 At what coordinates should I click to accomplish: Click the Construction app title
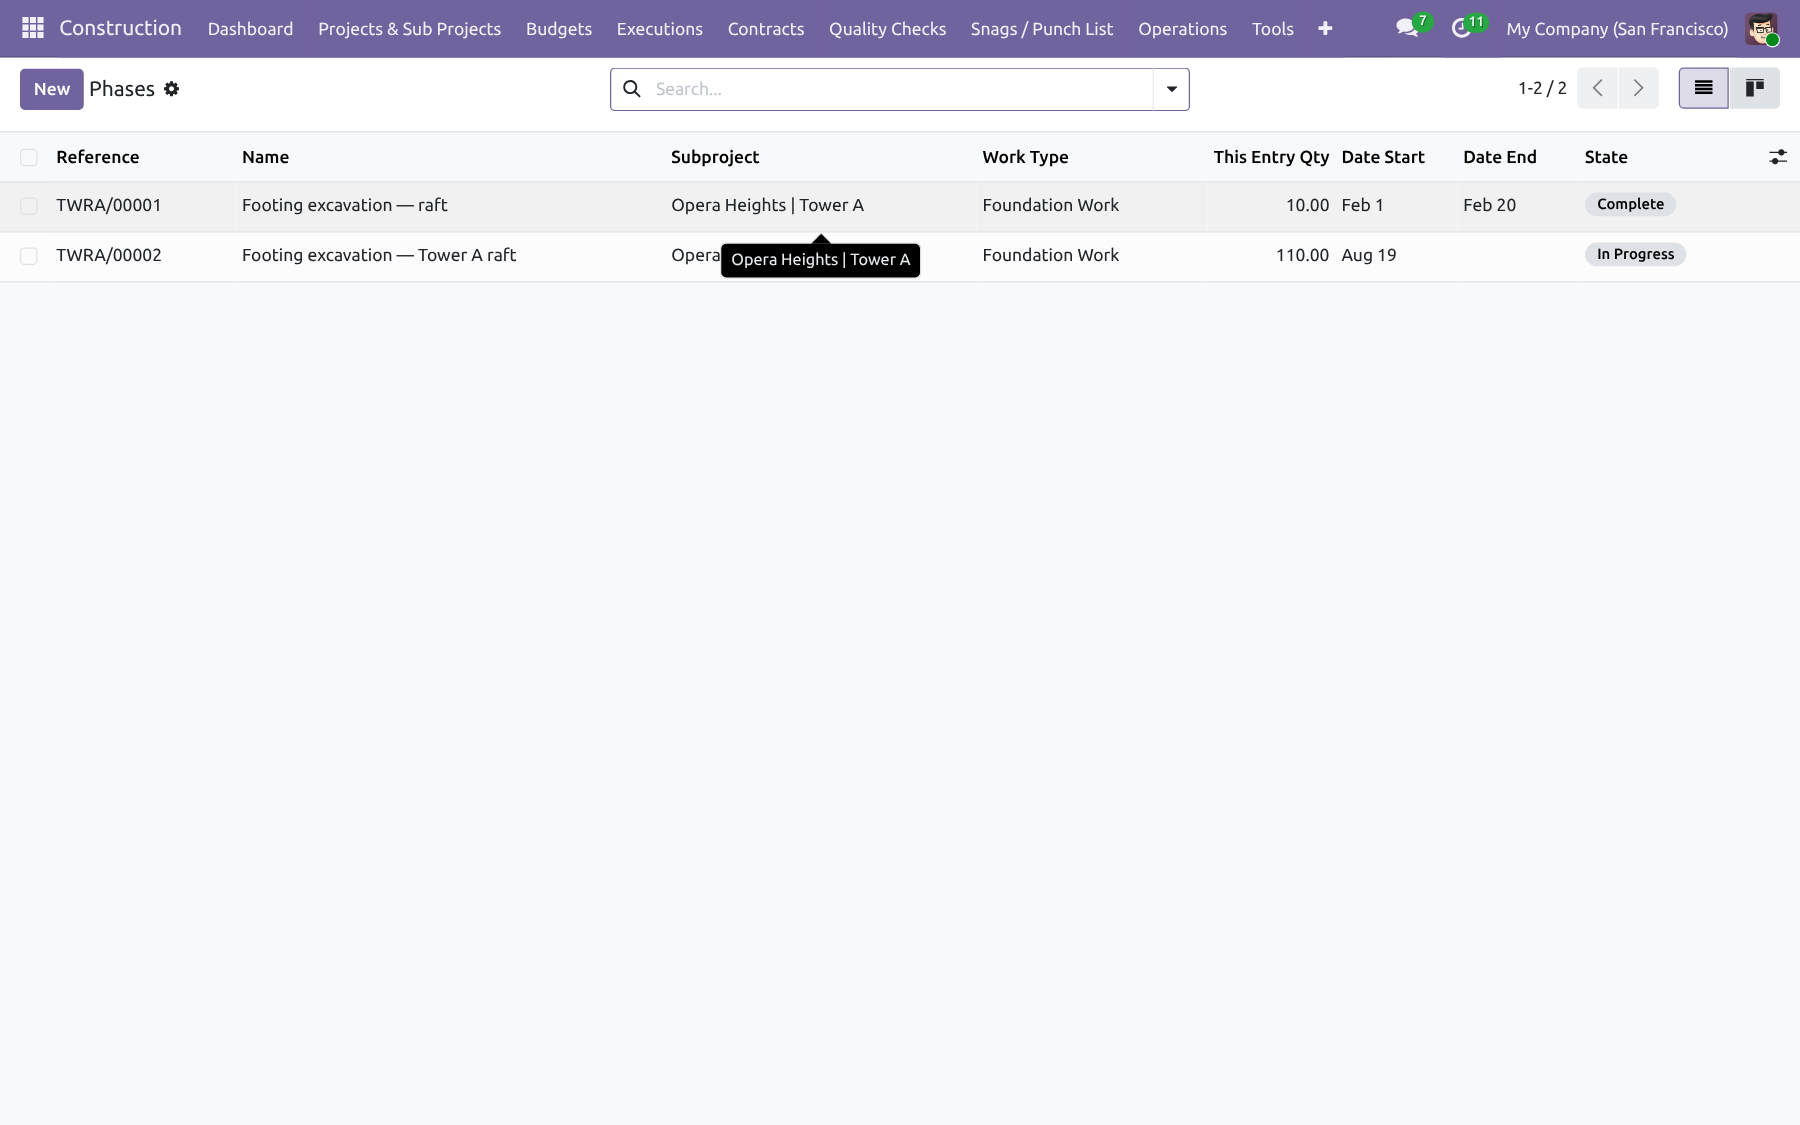point(120,28)
